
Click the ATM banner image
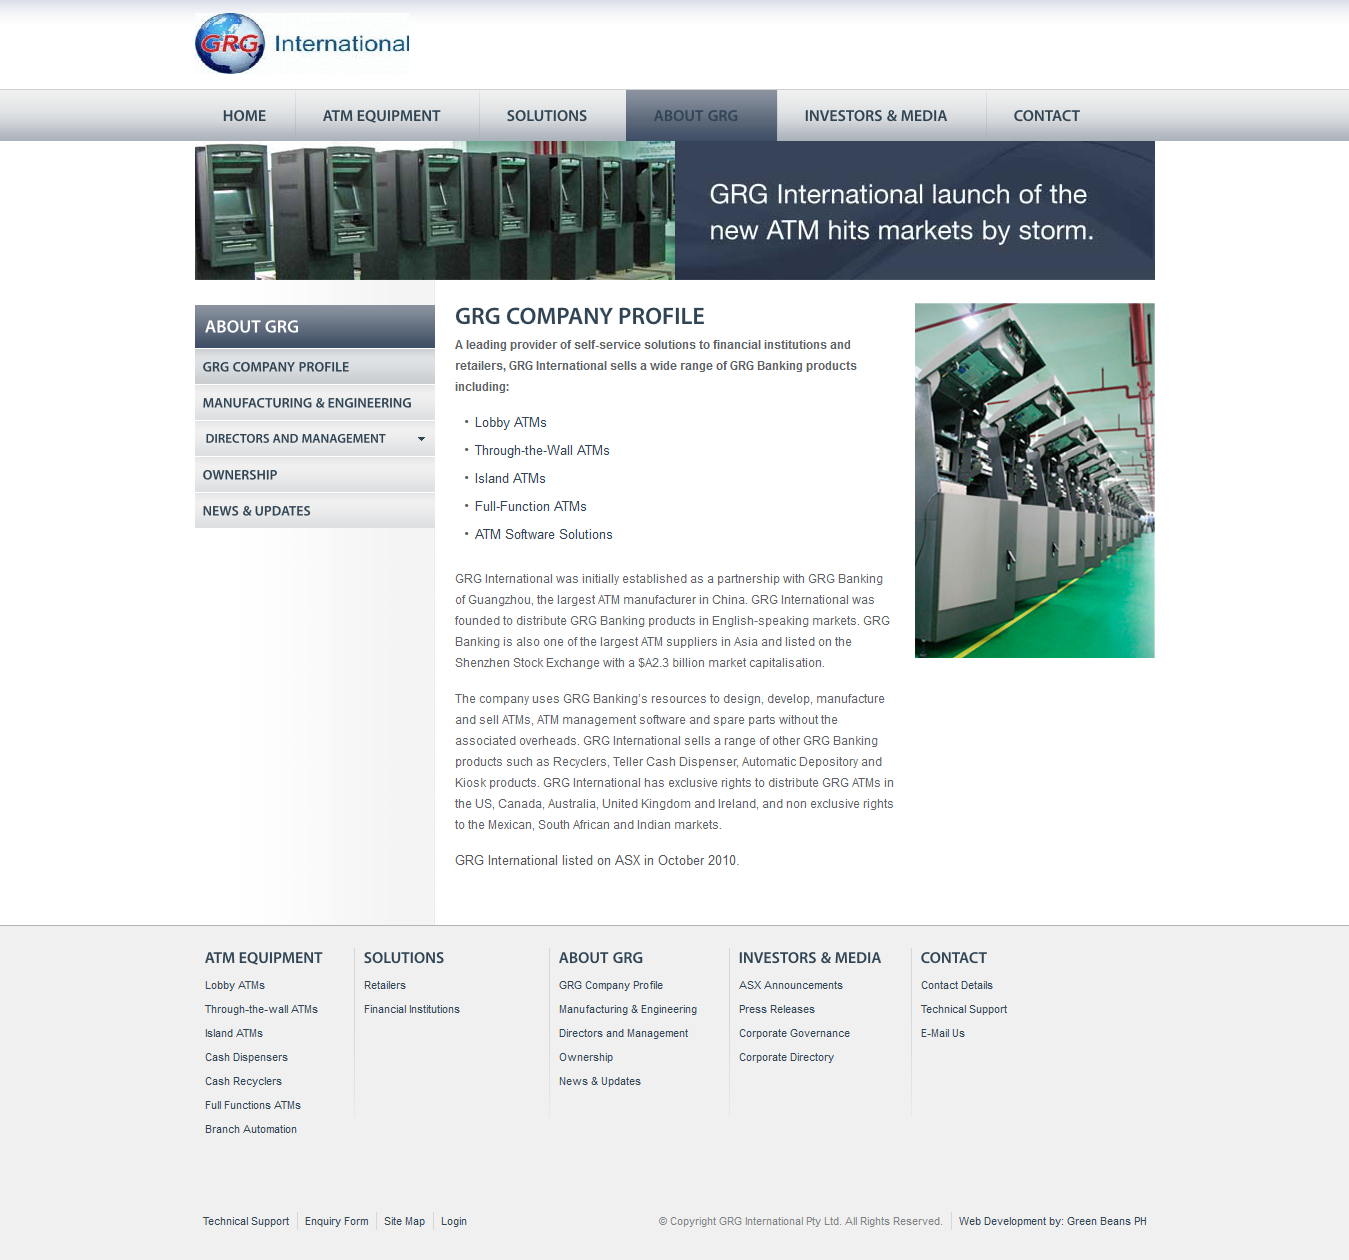435,210
